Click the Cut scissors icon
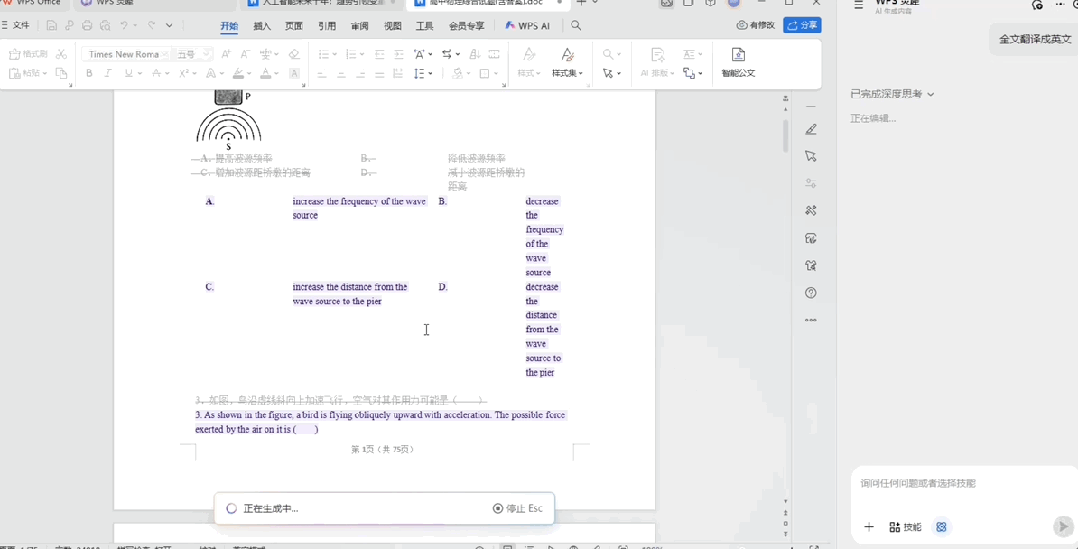The width and height of the screenshot is (1078, 549). click(x=61, y=54)
